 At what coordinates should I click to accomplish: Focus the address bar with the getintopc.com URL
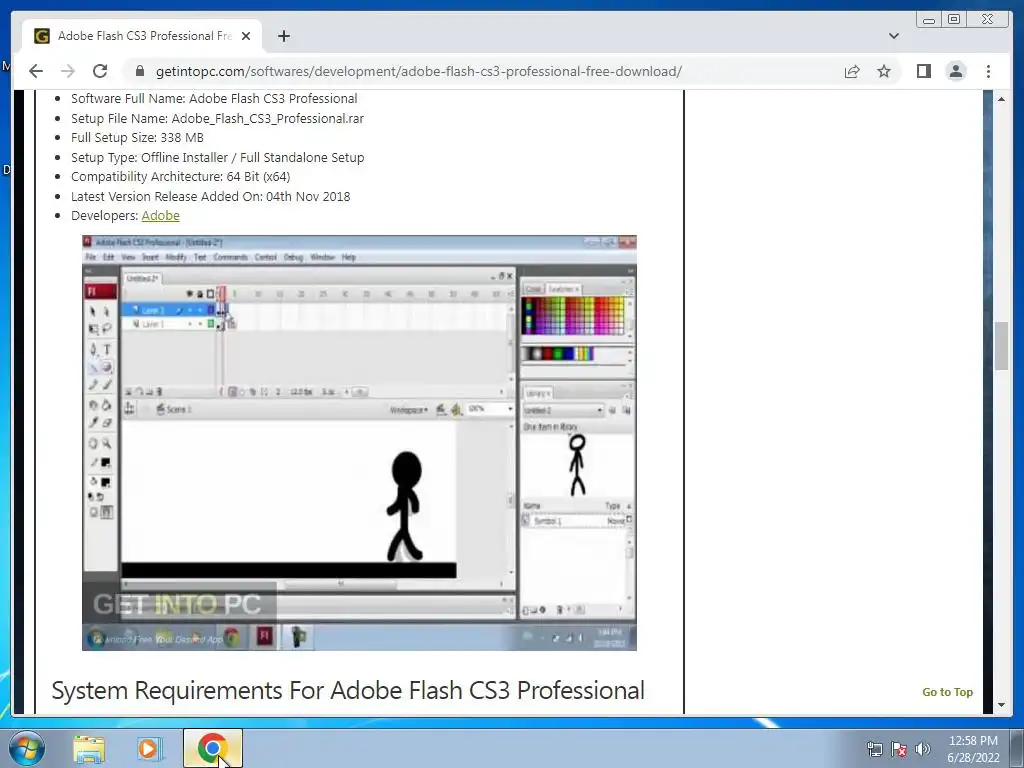tap(418, 71)
